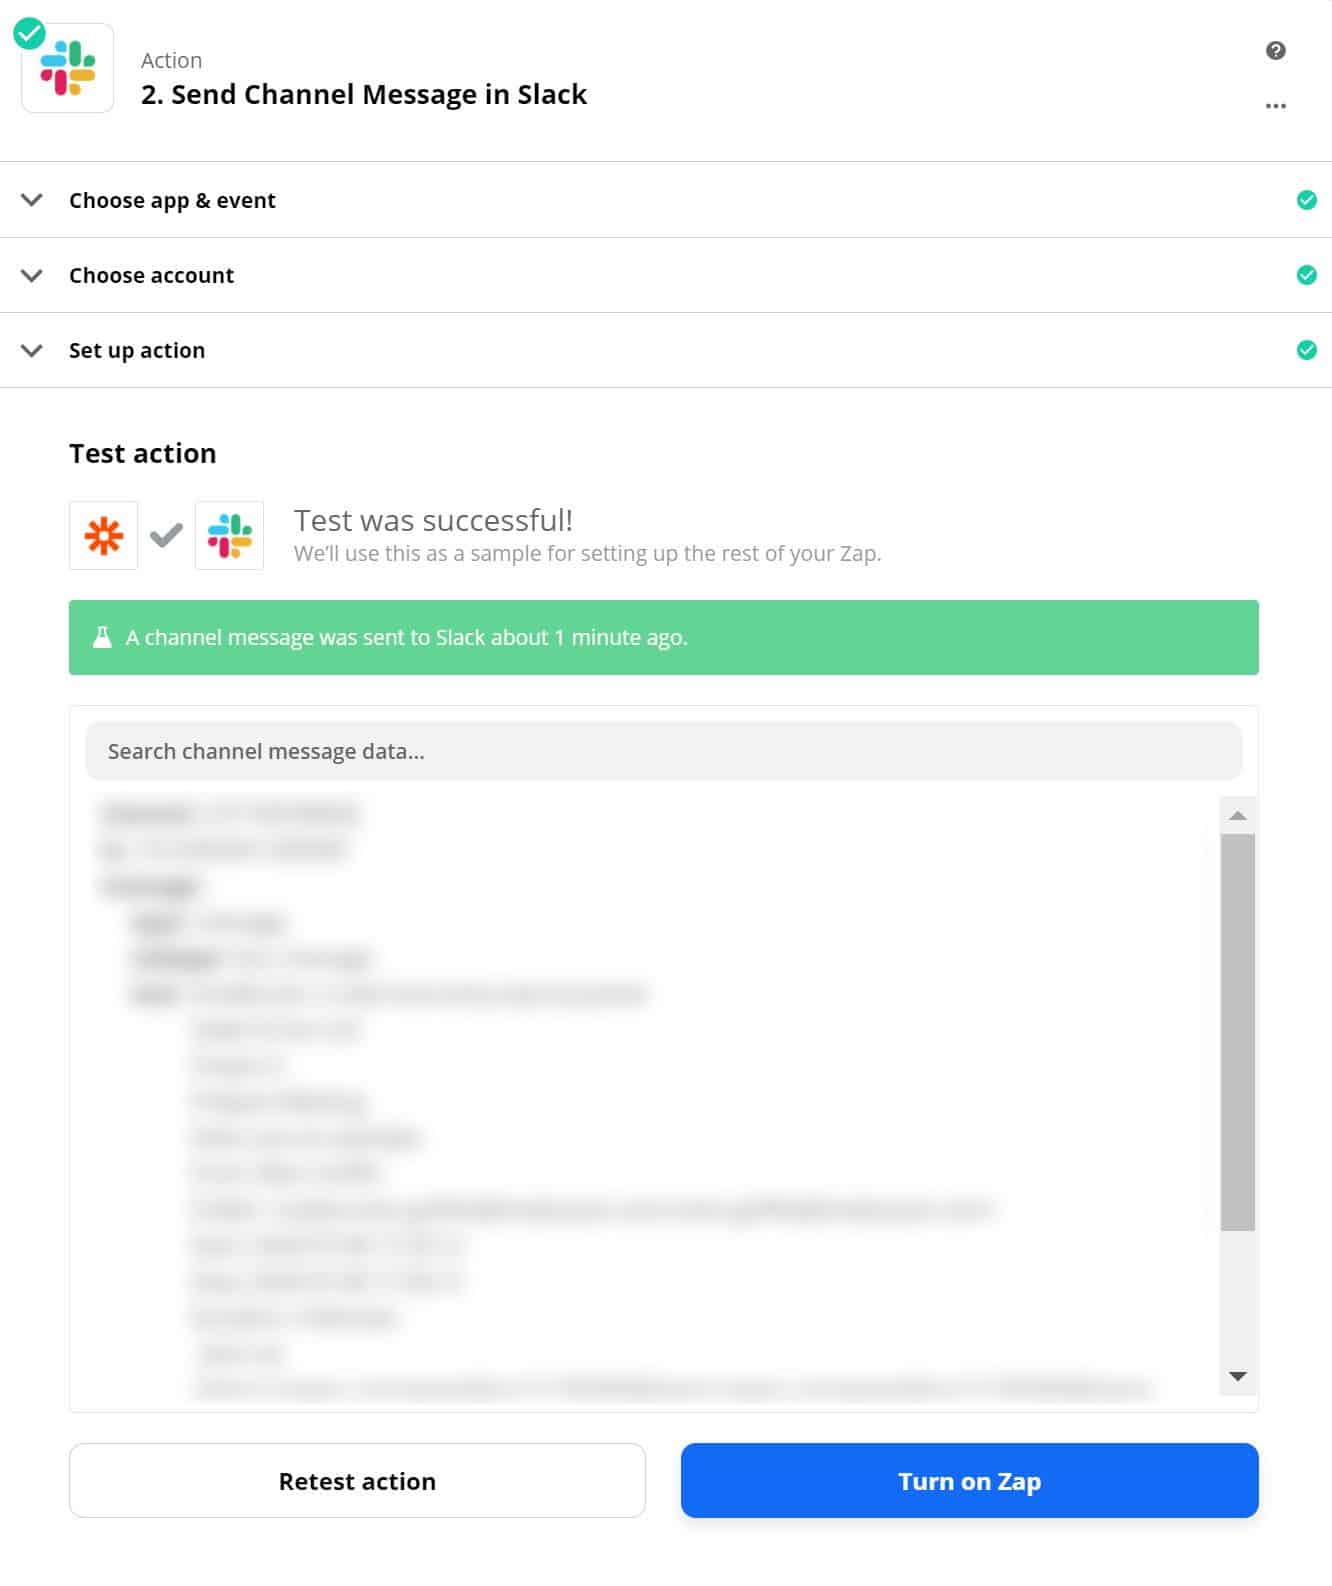This screenshot has height=1586, width=1332.
Task: Expand the Set up action chevron
Action: (x=32, y=350)
